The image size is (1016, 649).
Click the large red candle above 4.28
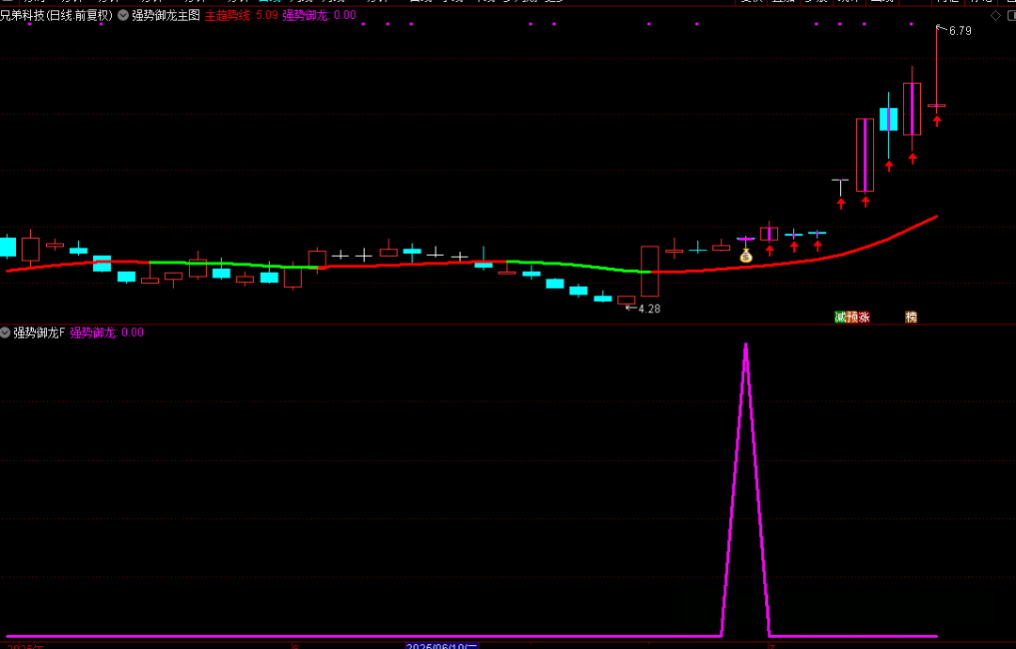[x=650, y=271]
